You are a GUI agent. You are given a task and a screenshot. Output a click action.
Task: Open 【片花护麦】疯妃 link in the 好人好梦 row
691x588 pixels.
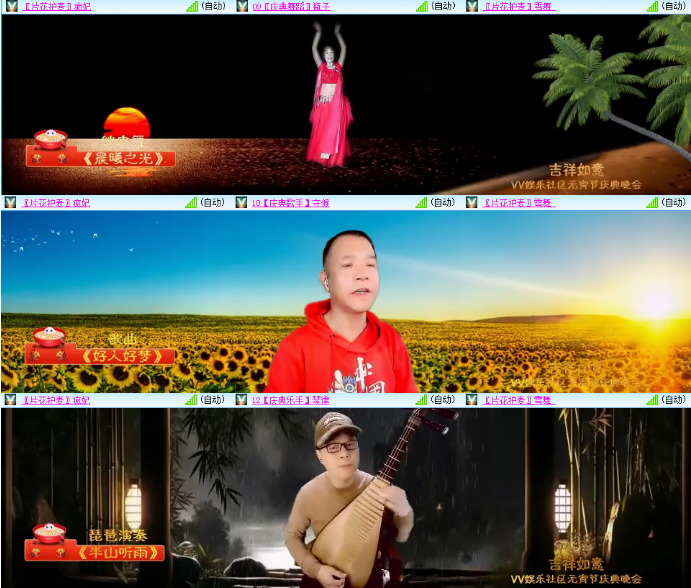click(x=56, y=203)
